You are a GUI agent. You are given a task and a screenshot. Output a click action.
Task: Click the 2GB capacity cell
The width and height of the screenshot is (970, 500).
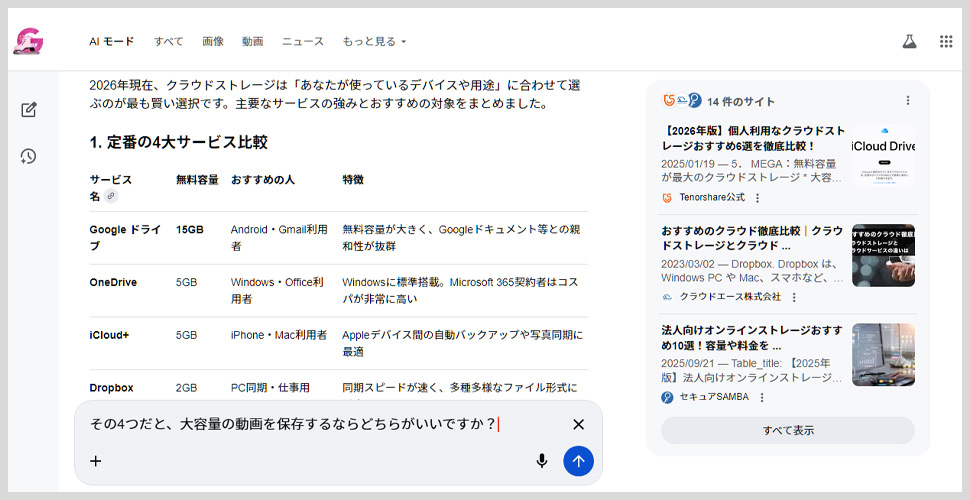186,388
